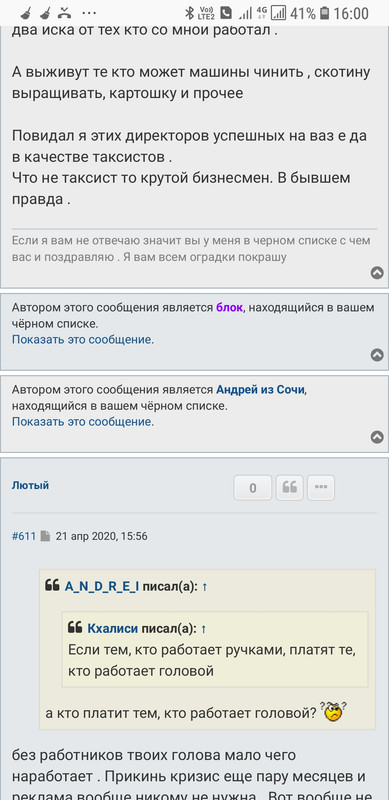389x800 pixels.
Task: Jump to top from first post arrow
Action: [x=377, y=273]
